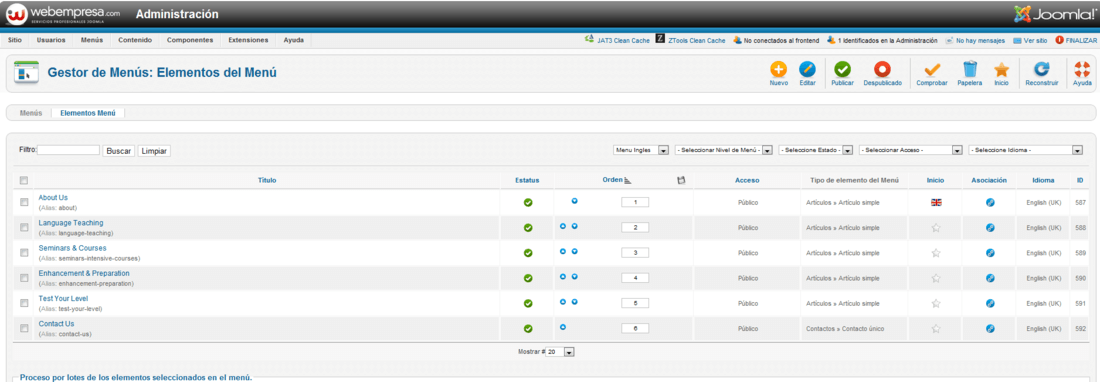Switch to the Menús submenu tab
Viewport: 1100px width, 382px height.
[x=31, y=112]
